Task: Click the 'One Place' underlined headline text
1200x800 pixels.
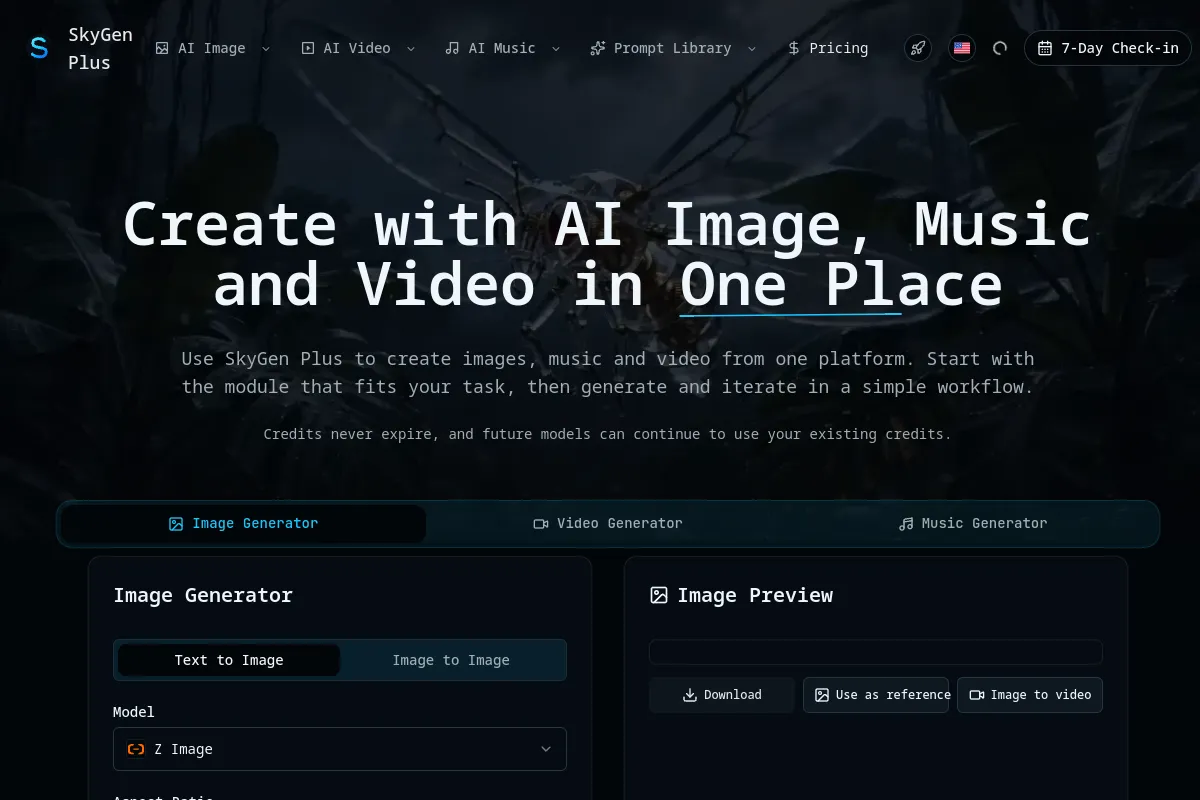Action: 841,283
